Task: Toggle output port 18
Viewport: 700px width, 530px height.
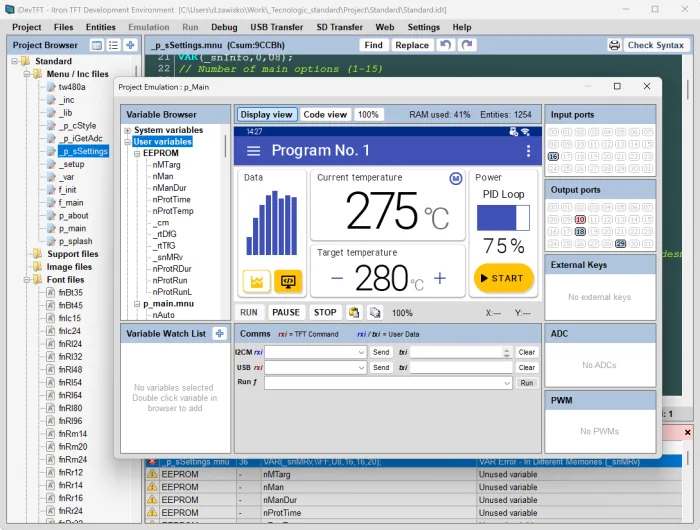Action: [580, 232]
